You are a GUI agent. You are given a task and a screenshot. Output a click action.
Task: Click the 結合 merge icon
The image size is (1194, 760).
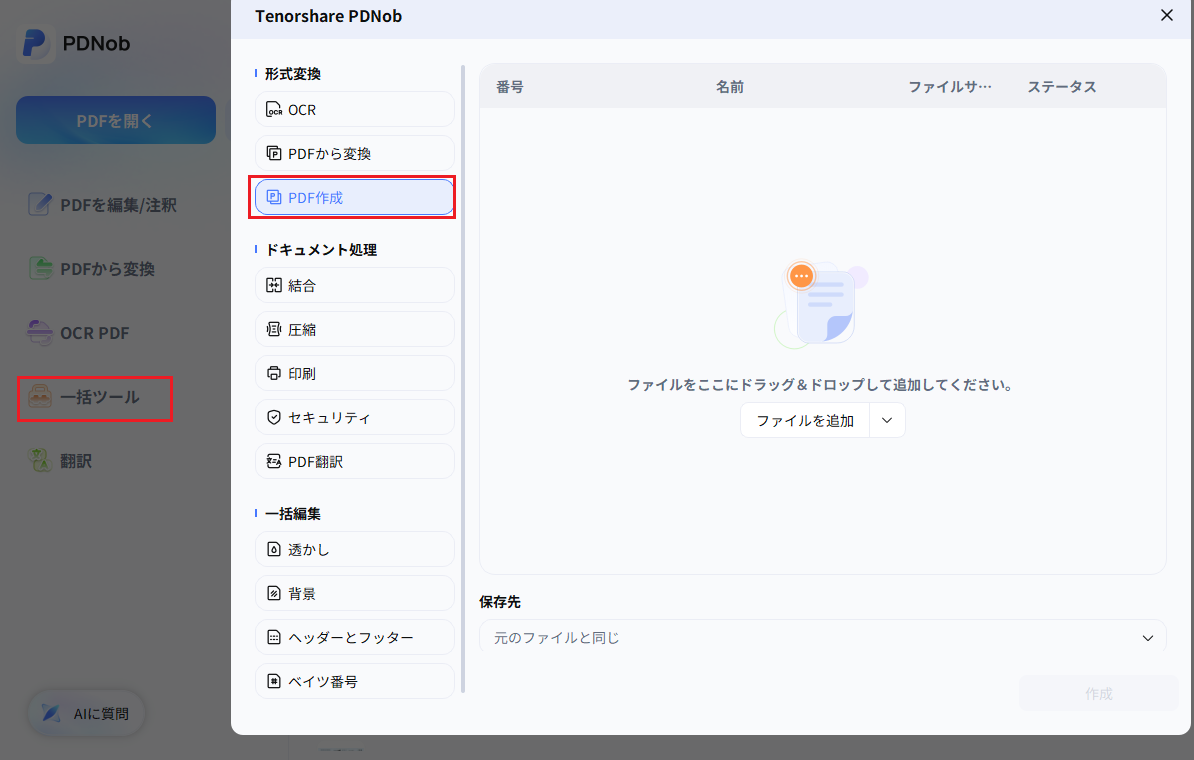(273, 286)
